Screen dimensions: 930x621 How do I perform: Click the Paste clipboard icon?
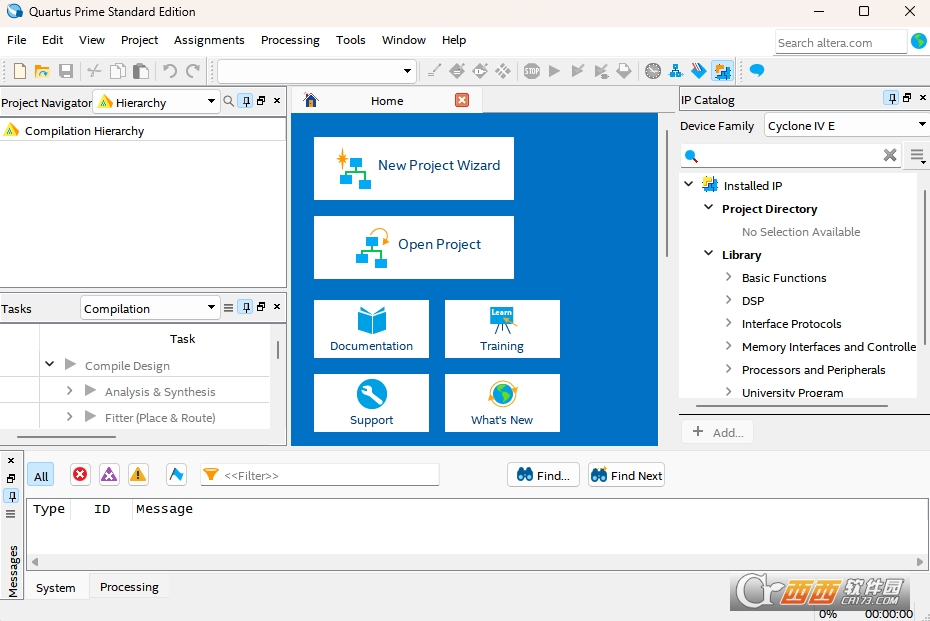141,71
